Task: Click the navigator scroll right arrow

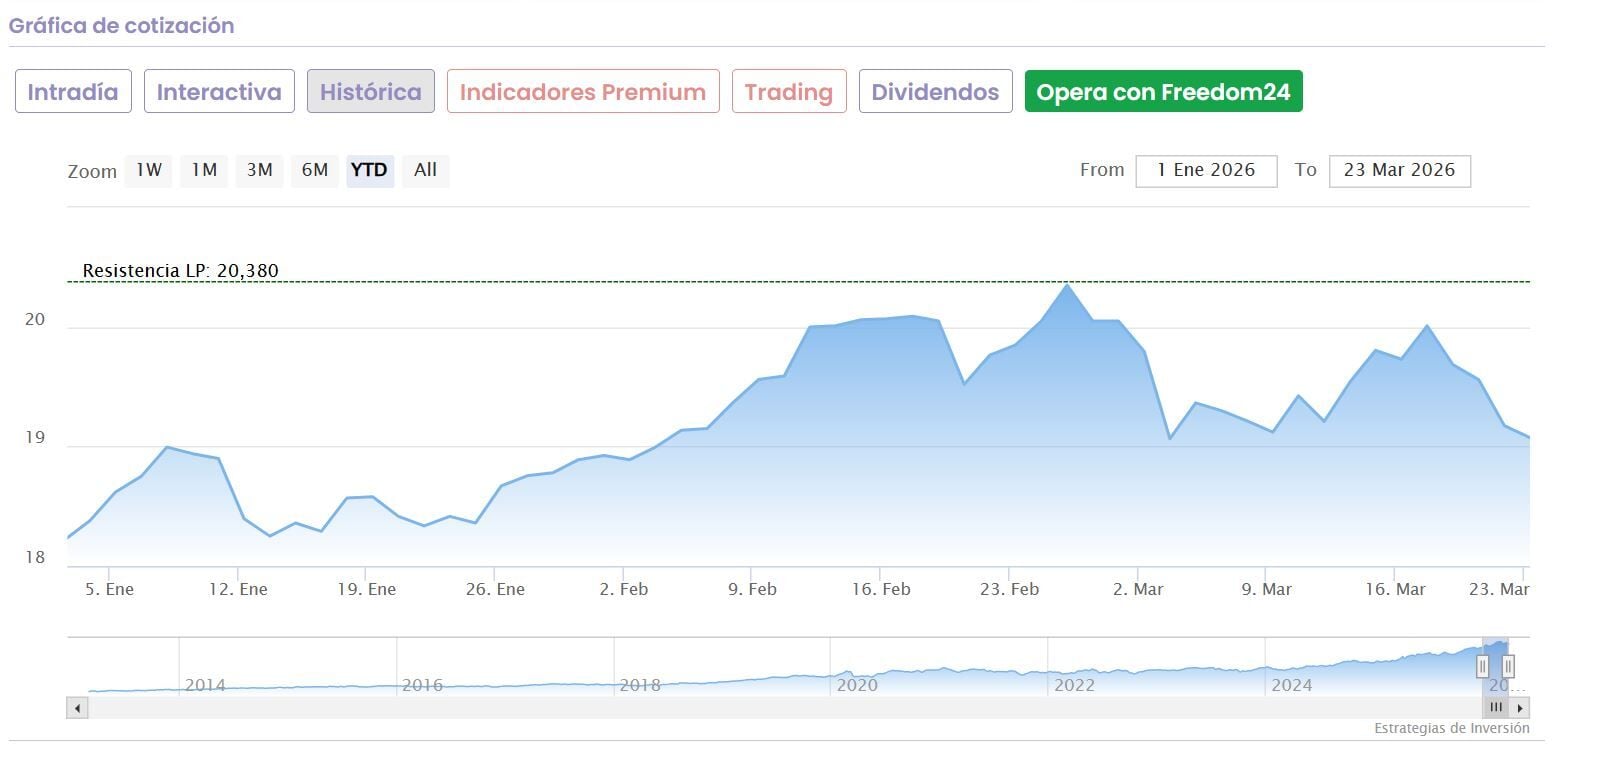Action: tap(1520, 708)
